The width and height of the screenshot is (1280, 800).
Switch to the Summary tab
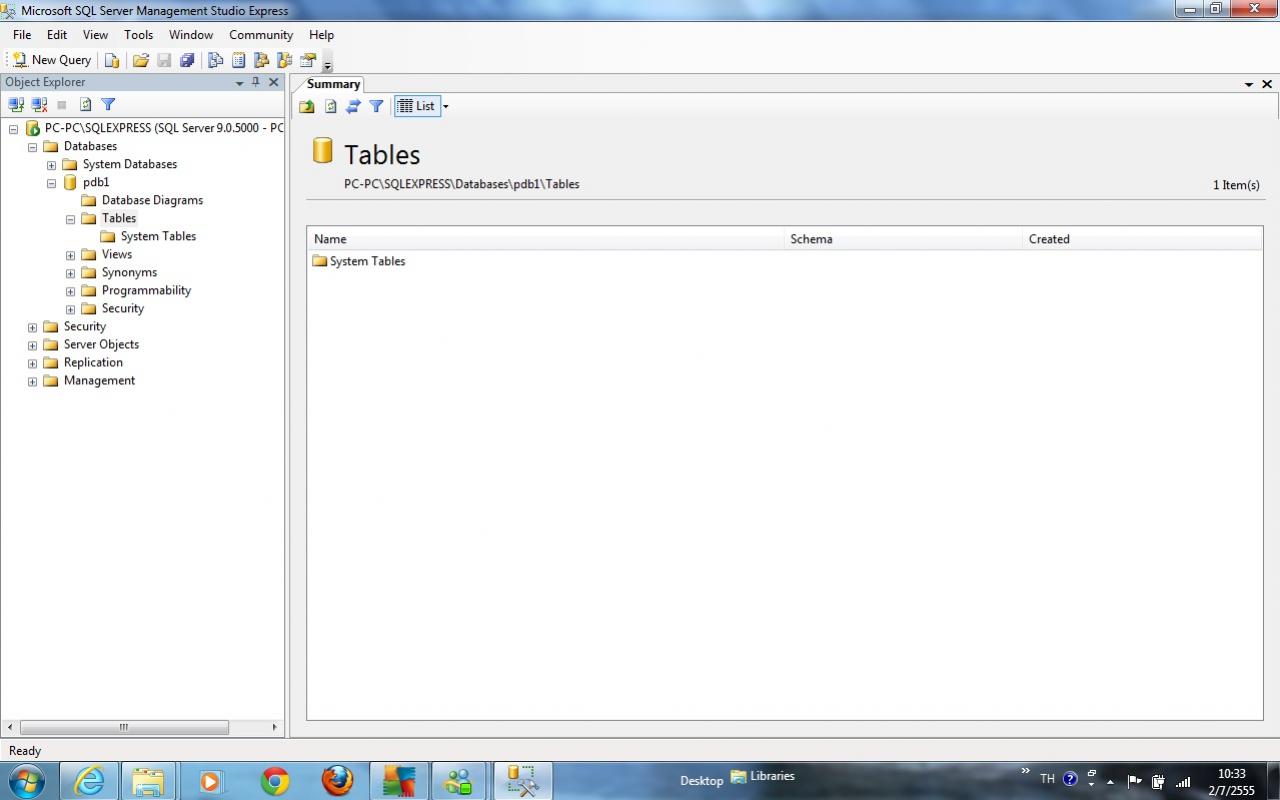(x=333, y=84)
